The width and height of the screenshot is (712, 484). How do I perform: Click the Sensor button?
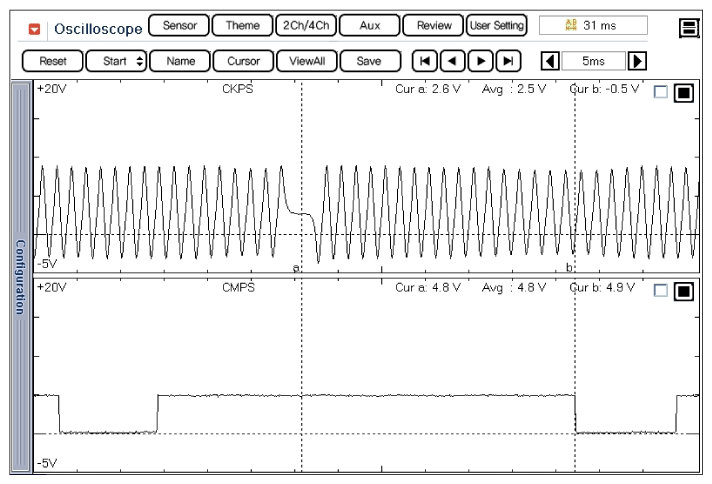[179, 25]
